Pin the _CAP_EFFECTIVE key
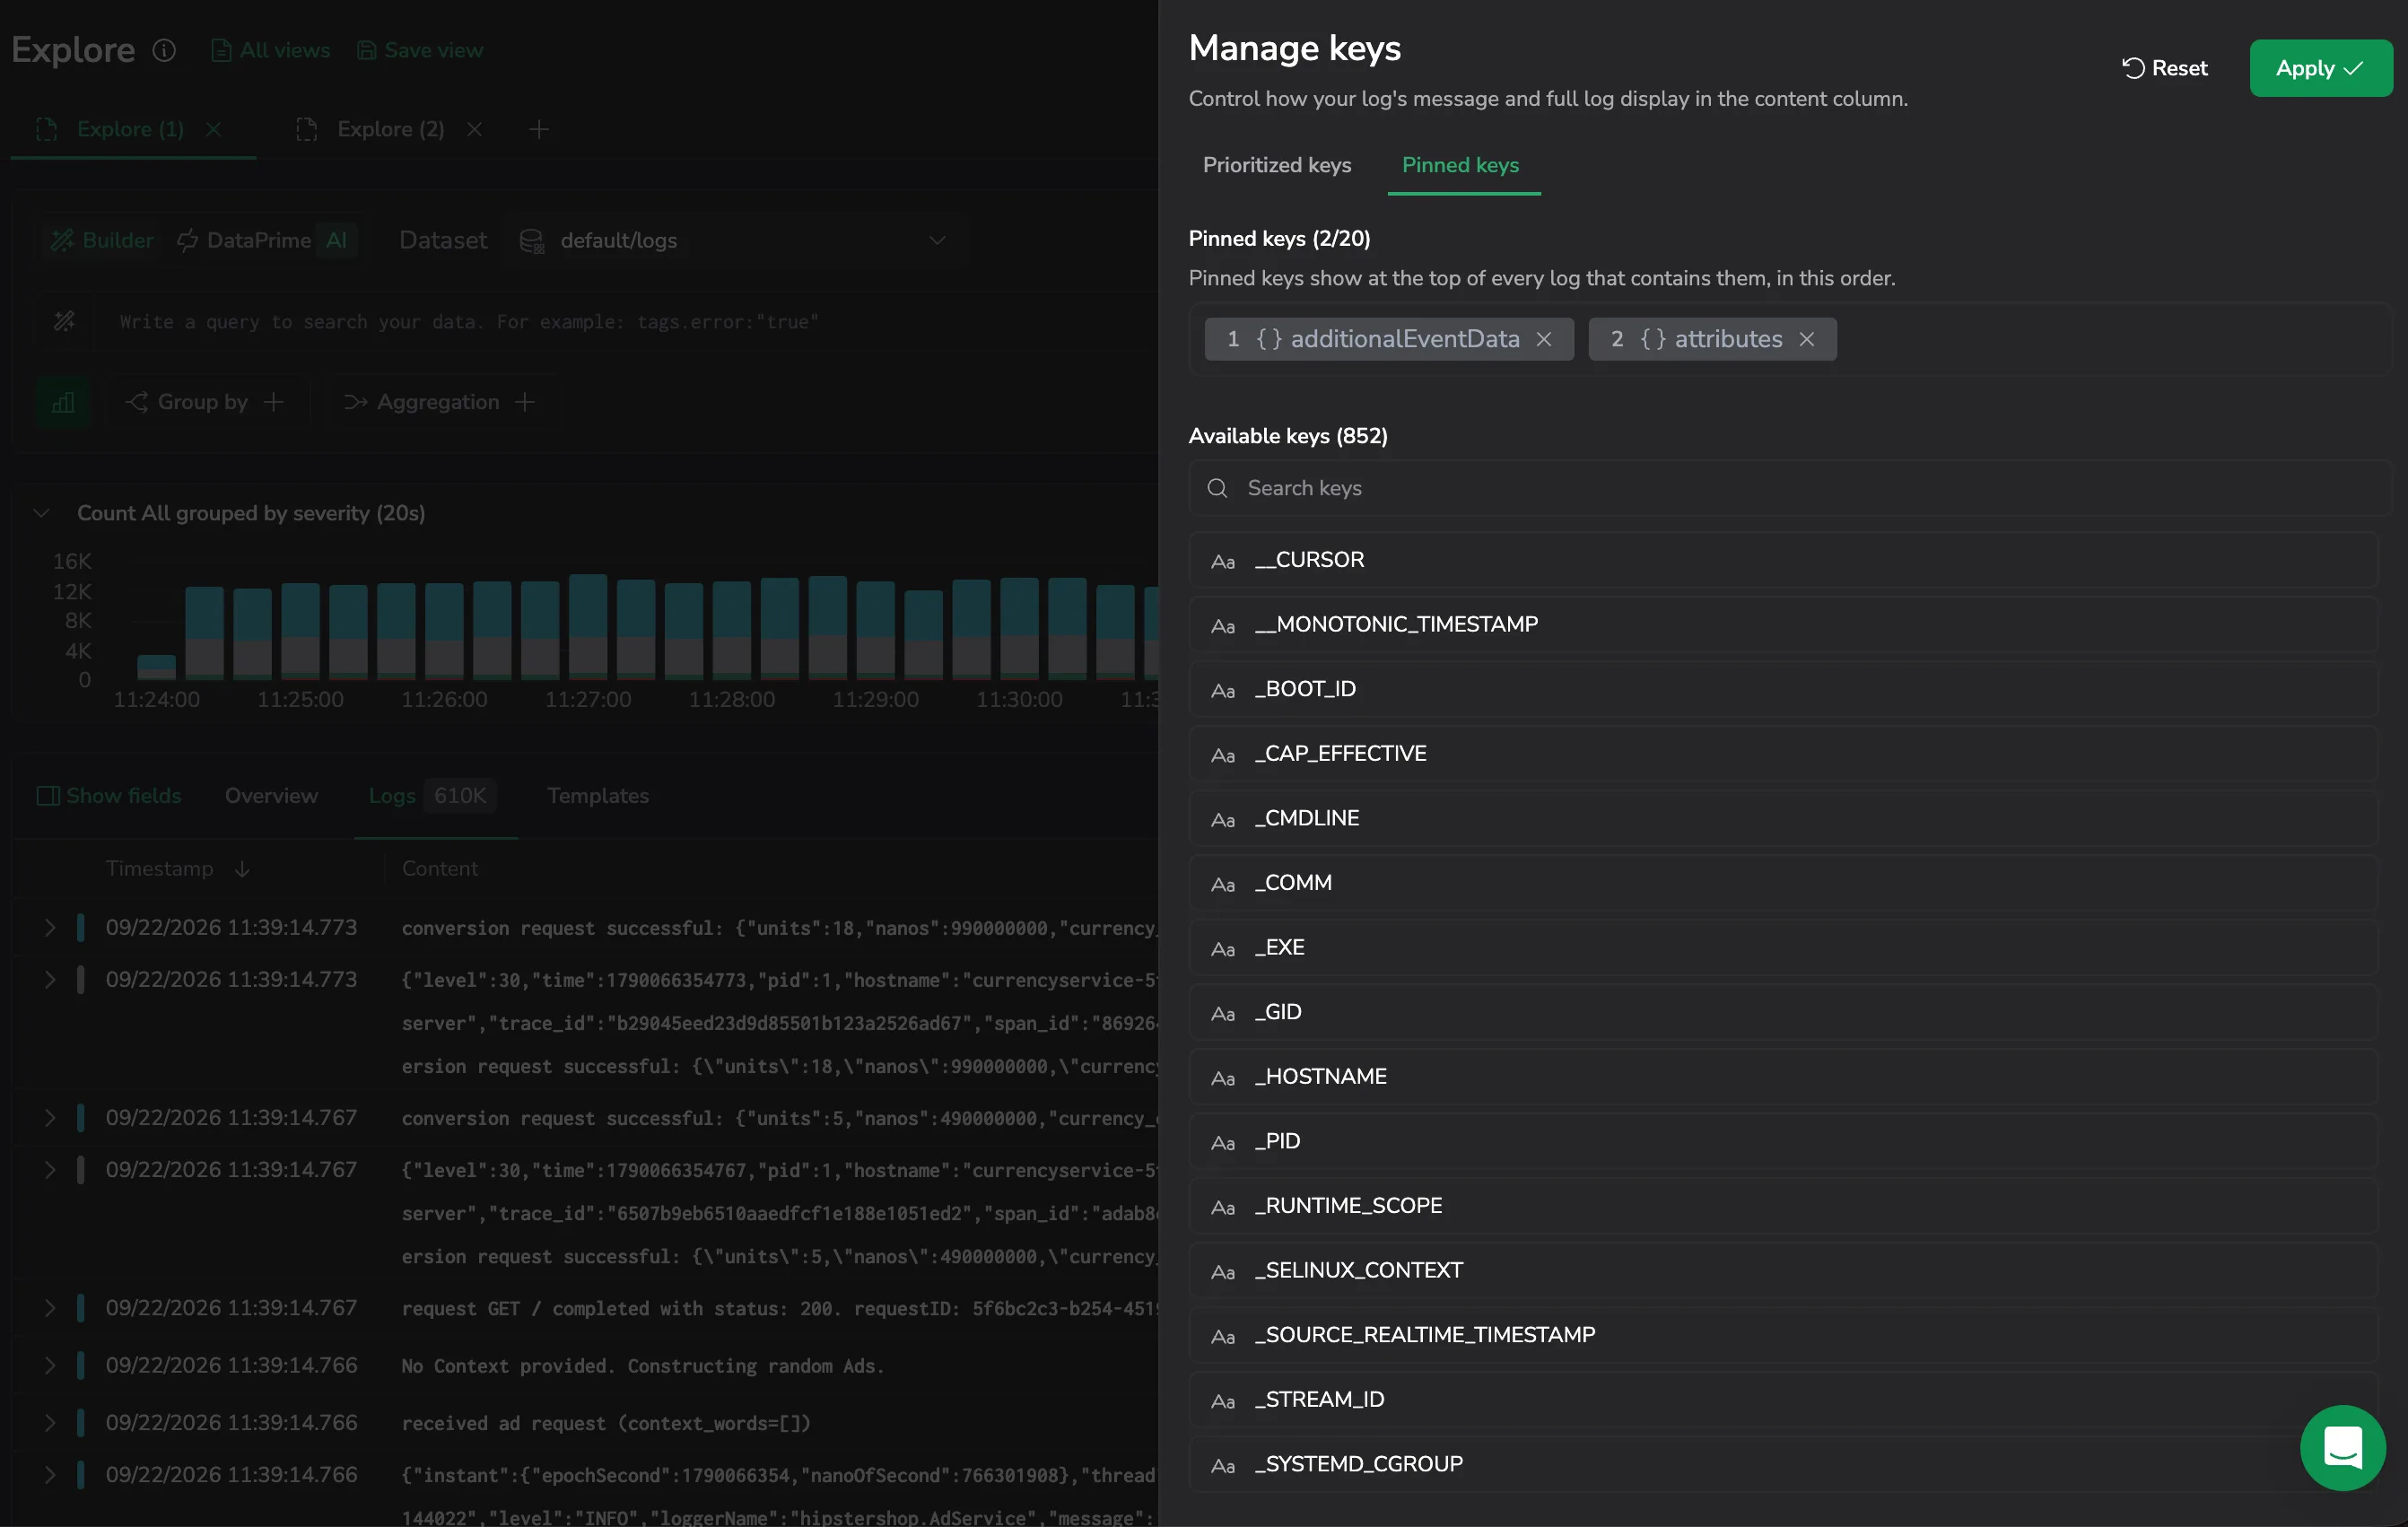This screenshot has width=2408, height=1527. [1783, 754]
